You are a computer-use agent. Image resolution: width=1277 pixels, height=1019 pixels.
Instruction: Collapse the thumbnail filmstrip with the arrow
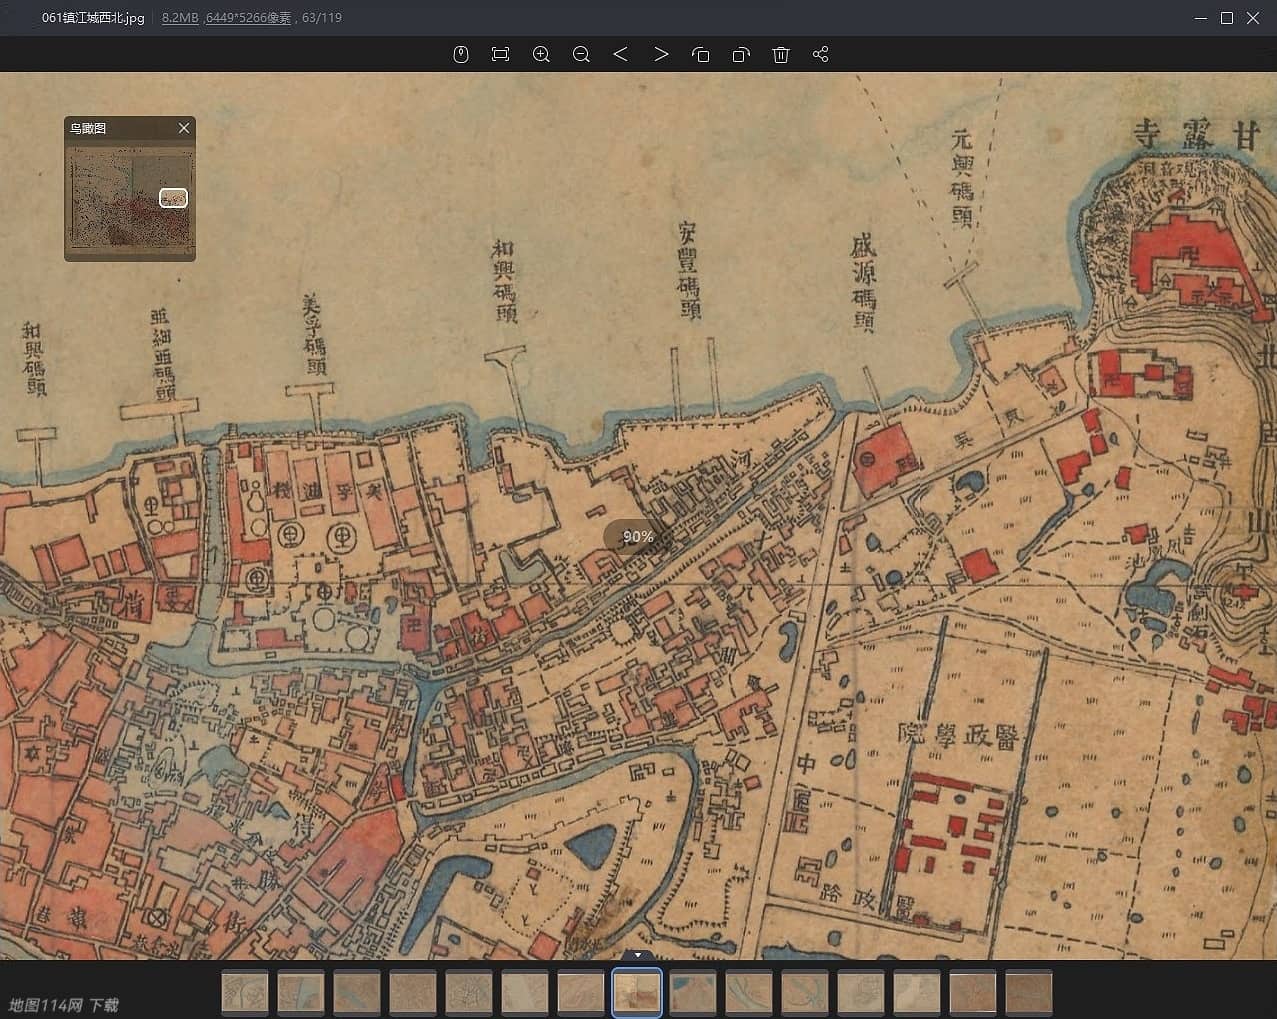click(x=638, y=955)
